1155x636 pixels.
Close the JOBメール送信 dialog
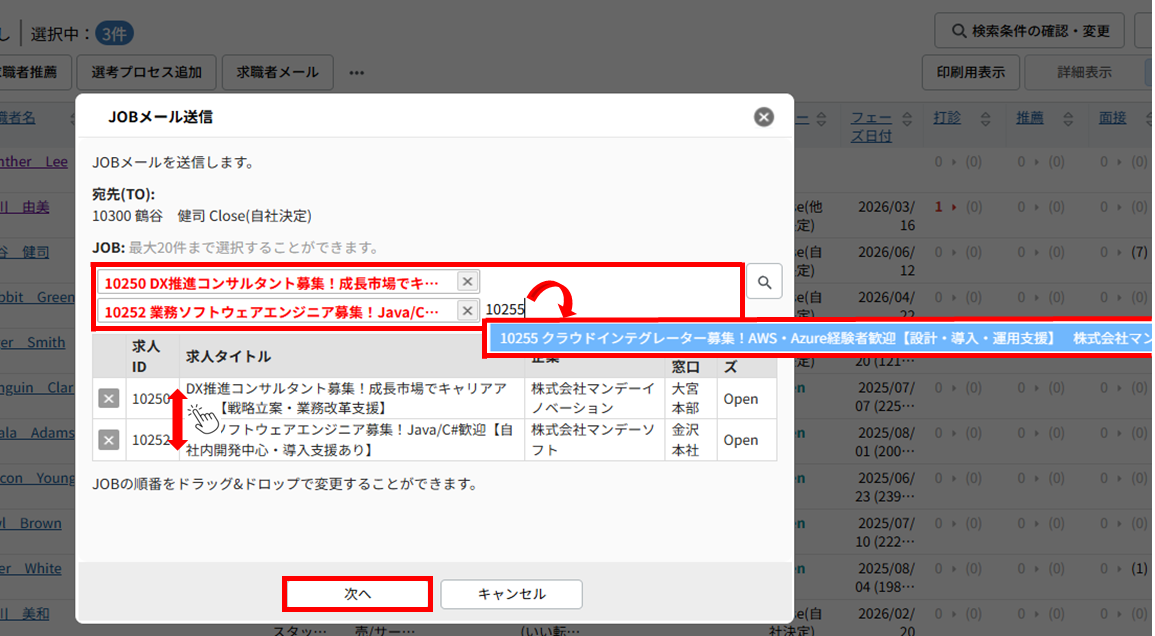click(x=764, y=117)
